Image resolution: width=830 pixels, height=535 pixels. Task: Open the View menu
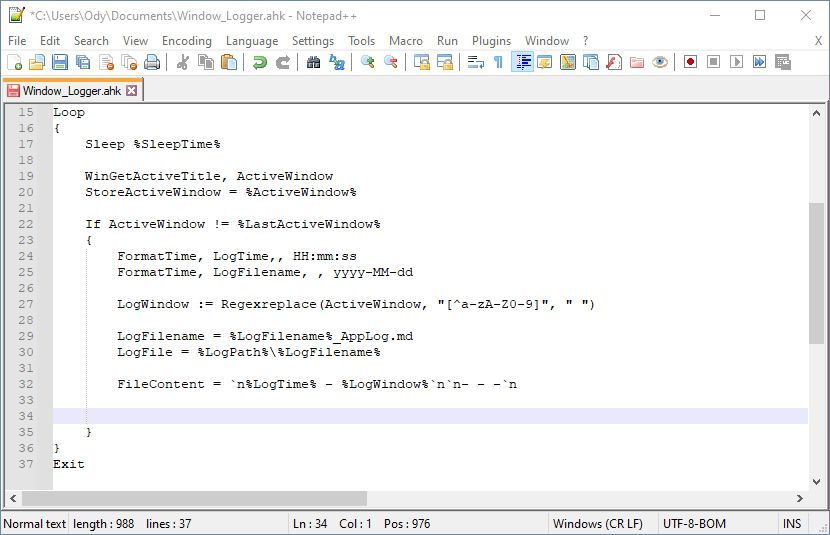pyautogui.click(x=136, y=41)
